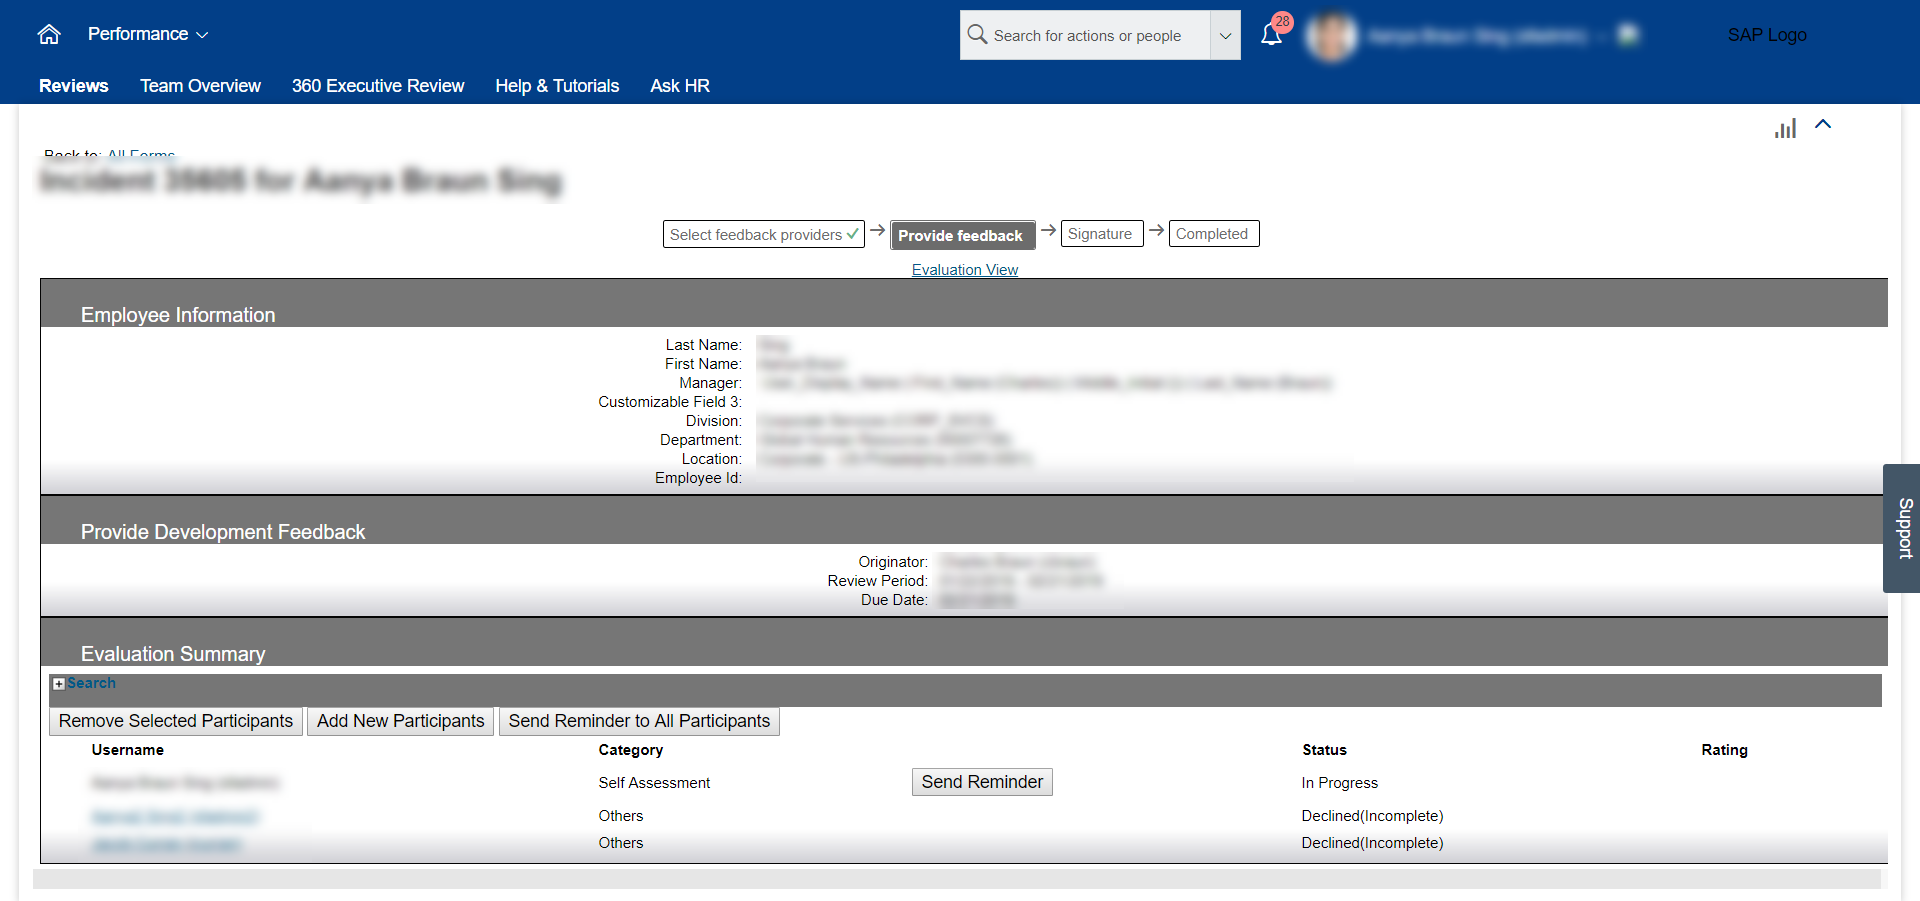Viewport: 1920px width, 901px height.
Task: Click Add New Participants button
Action: point(400,721)
